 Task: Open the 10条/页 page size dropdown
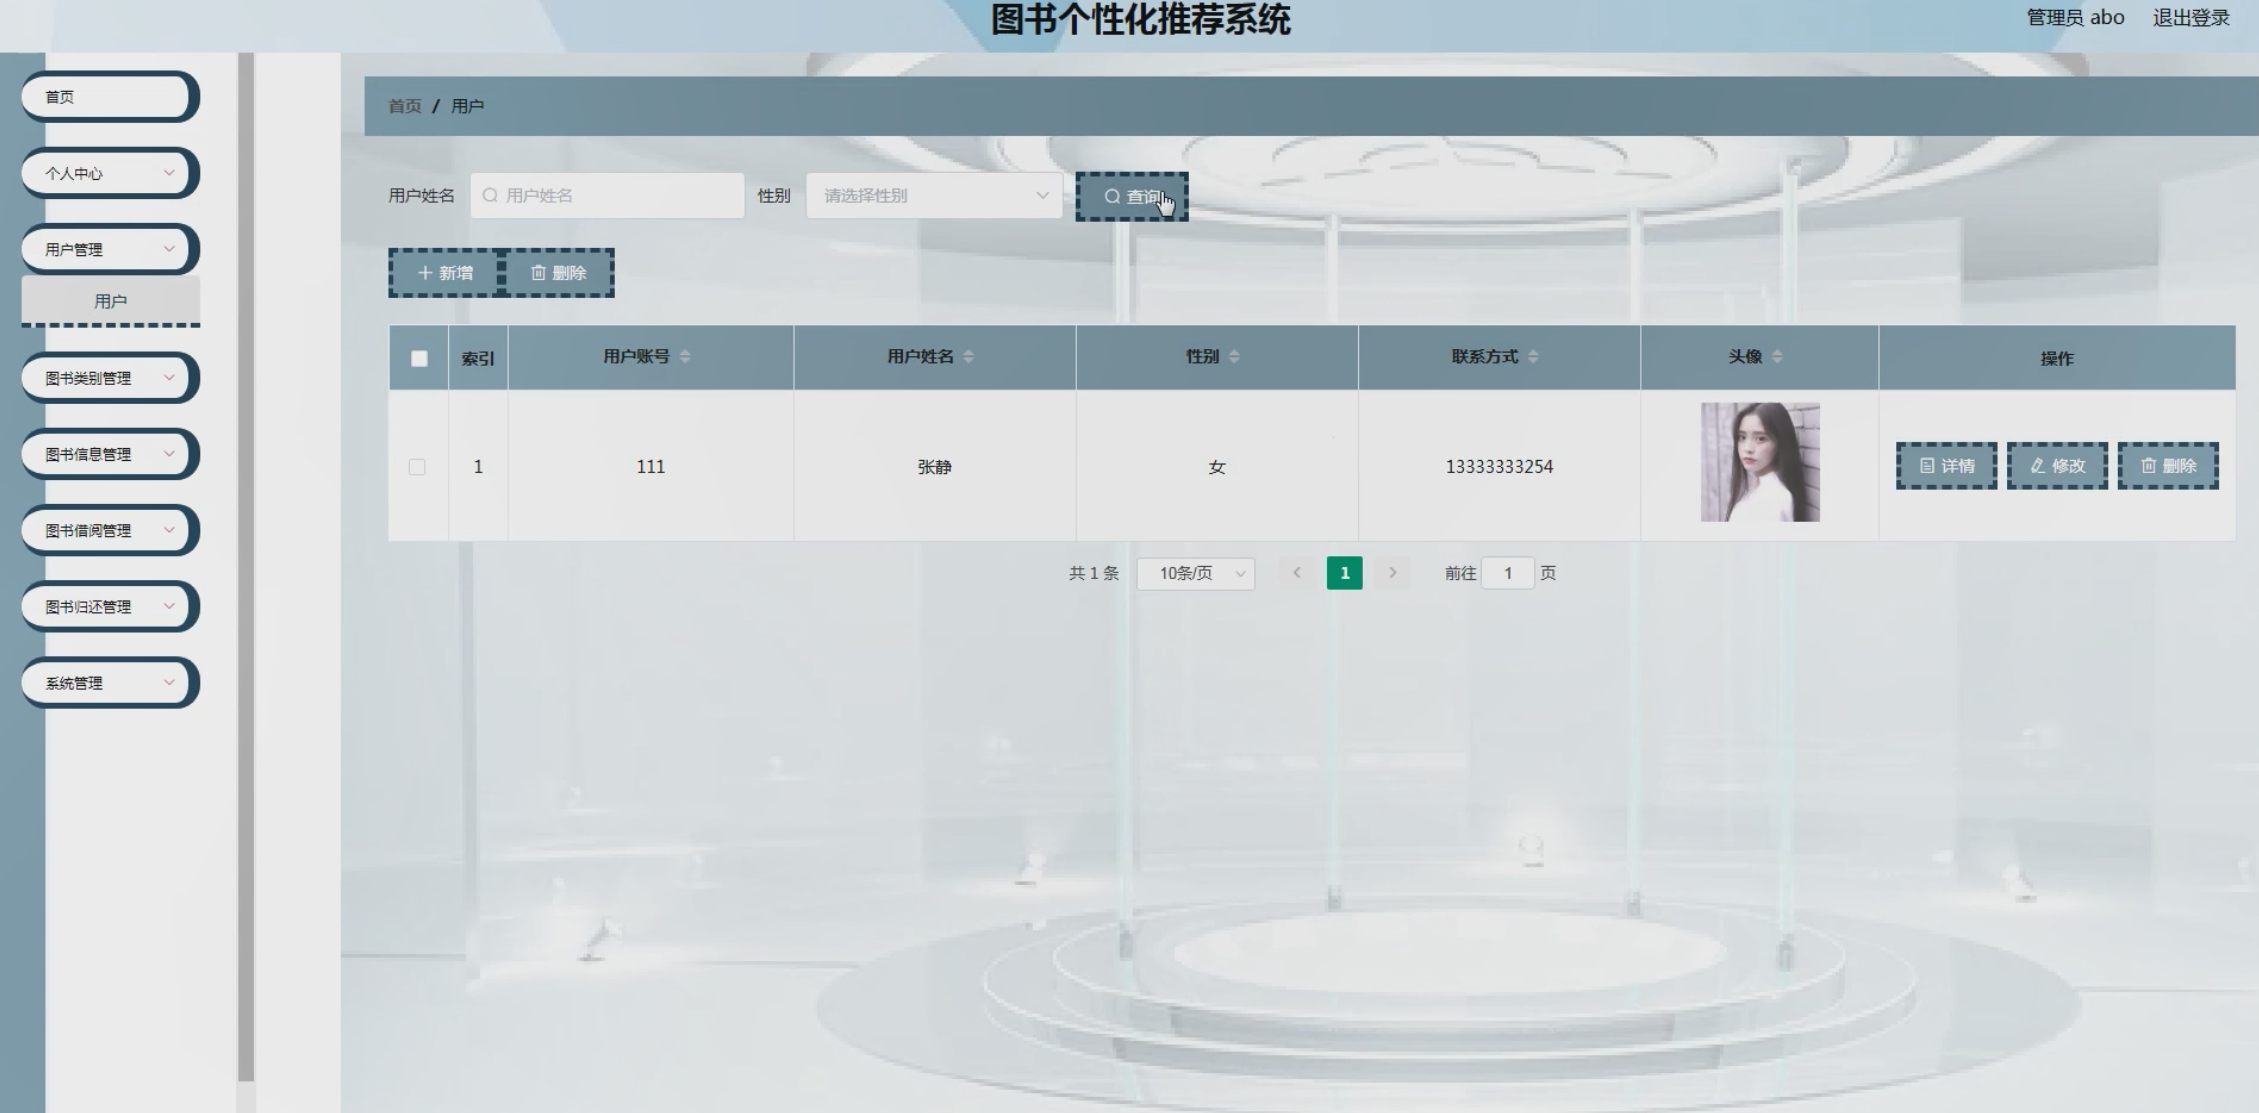[x=1196, y=573]
